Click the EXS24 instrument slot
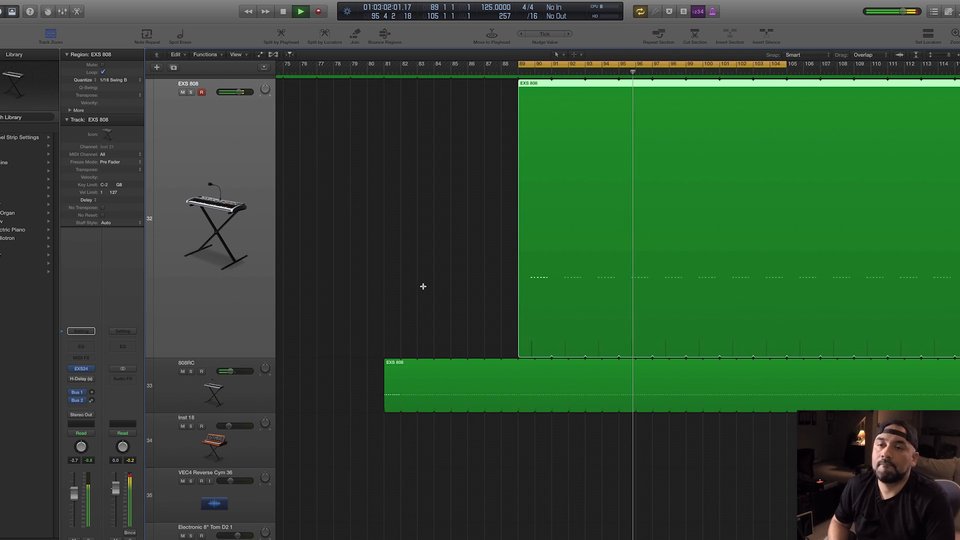This screenshot has height=540, width=960. [81, 369]
